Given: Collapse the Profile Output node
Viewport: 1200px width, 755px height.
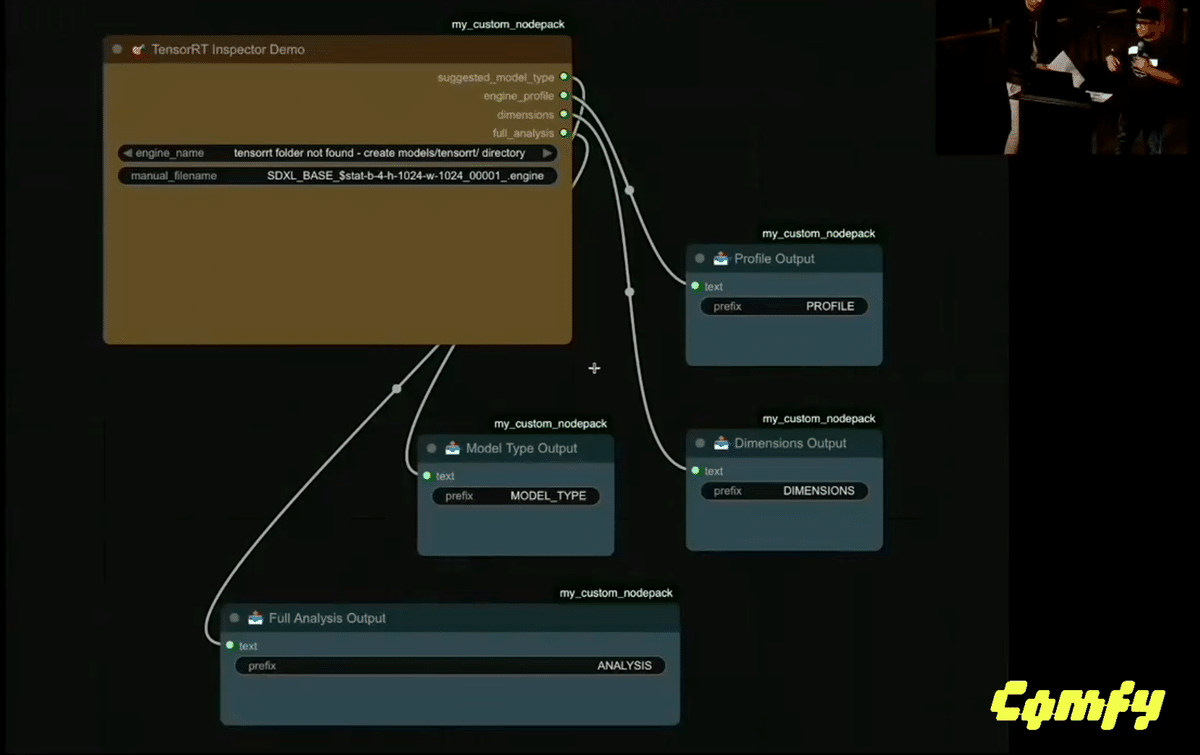Looking at the screenshot, I should [700, 258].
